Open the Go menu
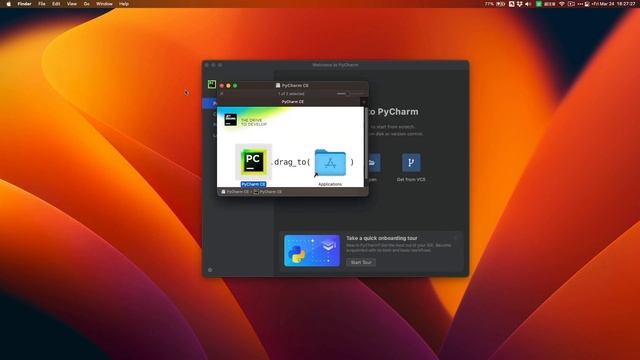The width and height of the screenshot is (640, 360). (87, 4)
